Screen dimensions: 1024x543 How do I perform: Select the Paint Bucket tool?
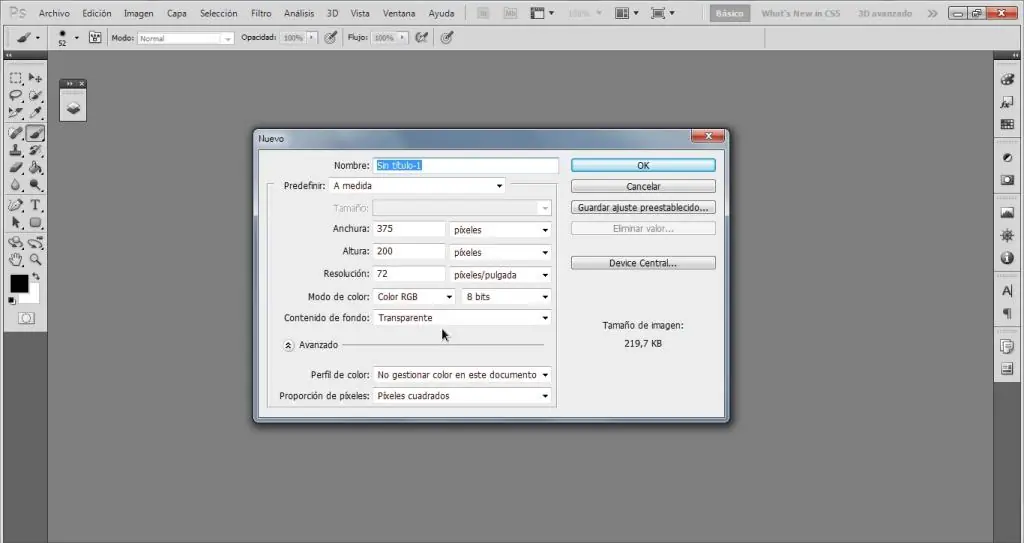(35, 168)
